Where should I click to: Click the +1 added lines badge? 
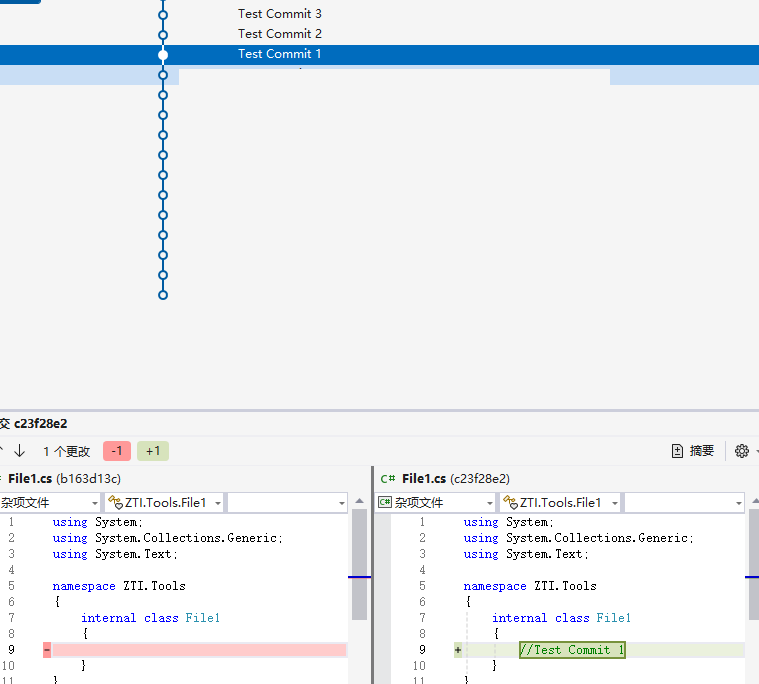tap(153, 451)
